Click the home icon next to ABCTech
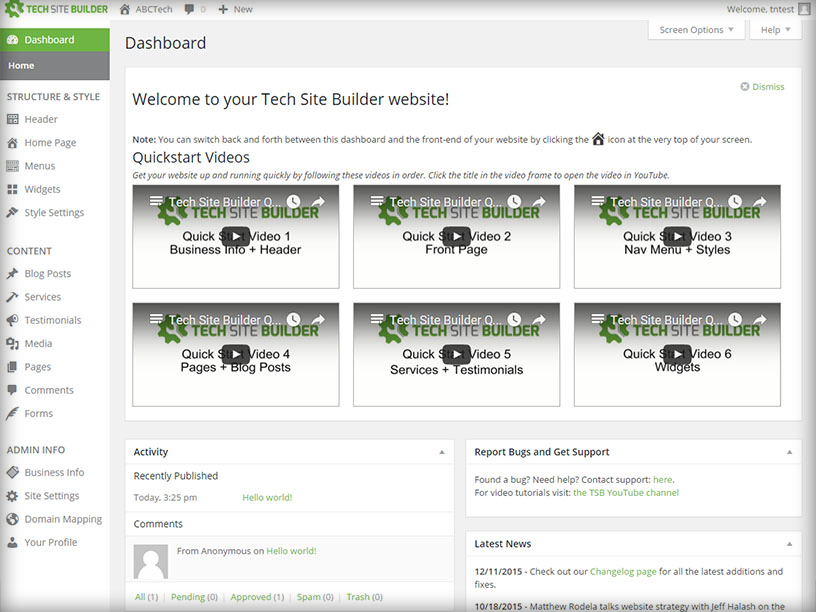Viewport: 816px width, 612px height. coord(124,9)
